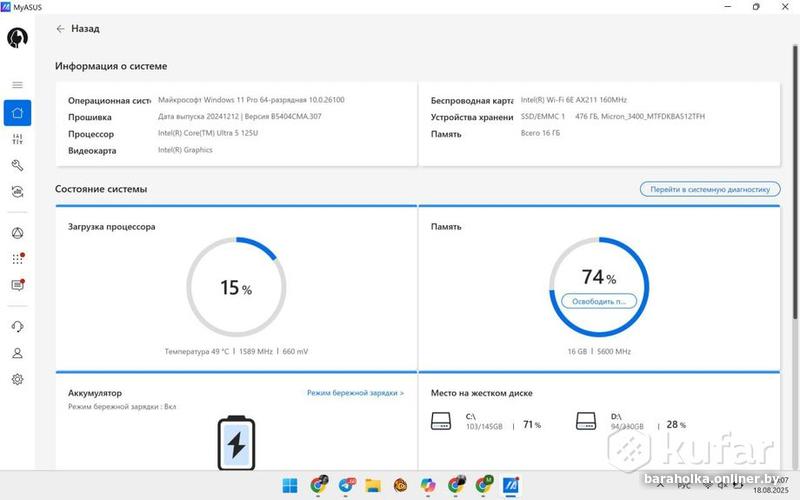Click the Информация о системе heading
This screenshot has width=800, height=500.
tap(111, 66)
